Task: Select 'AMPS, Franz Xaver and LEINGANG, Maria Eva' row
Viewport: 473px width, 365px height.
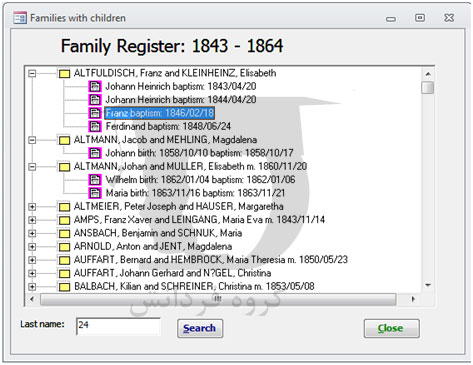Action: coord(199,220)
